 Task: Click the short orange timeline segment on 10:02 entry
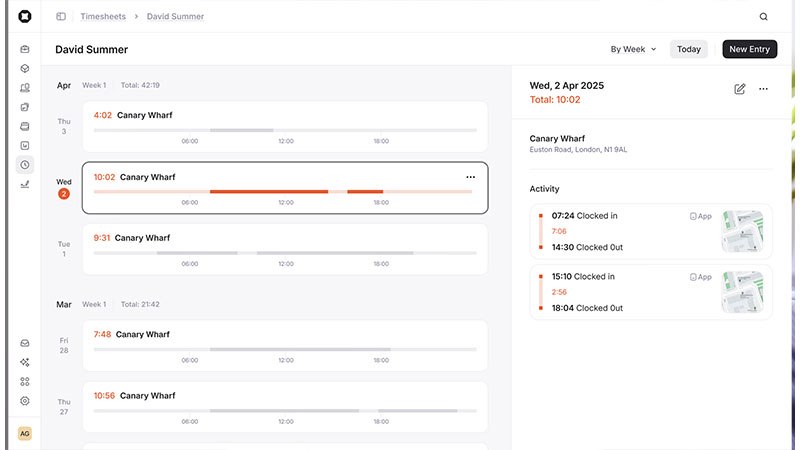pos(365,191)
